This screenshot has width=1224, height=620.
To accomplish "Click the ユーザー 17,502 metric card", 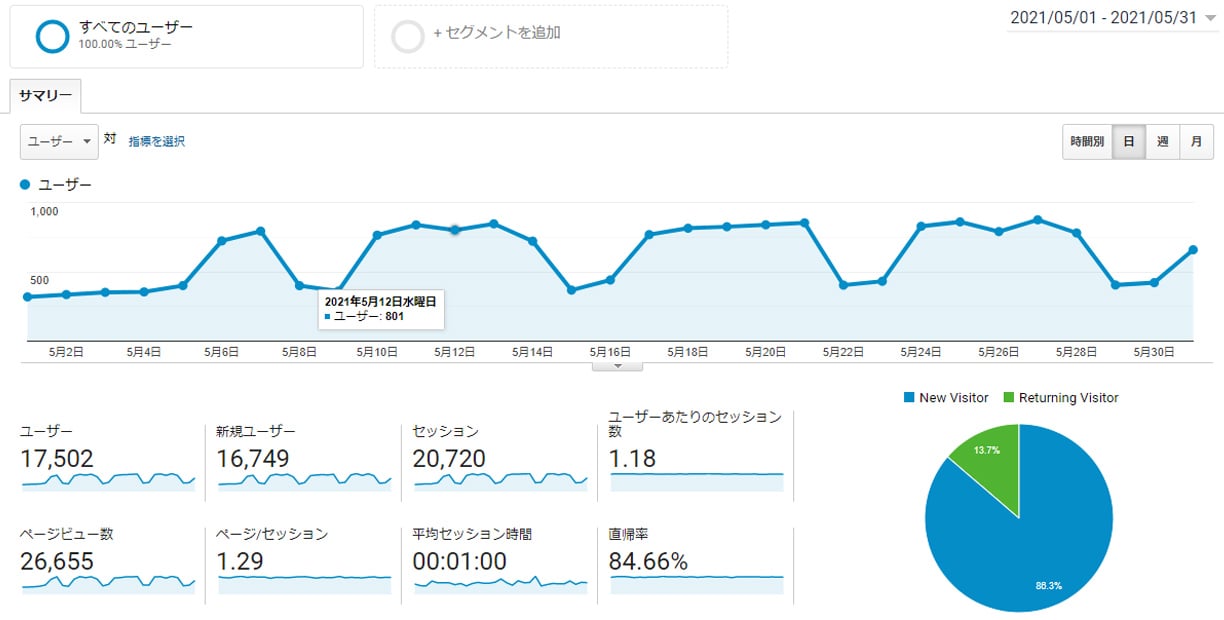I will (105, 460).
